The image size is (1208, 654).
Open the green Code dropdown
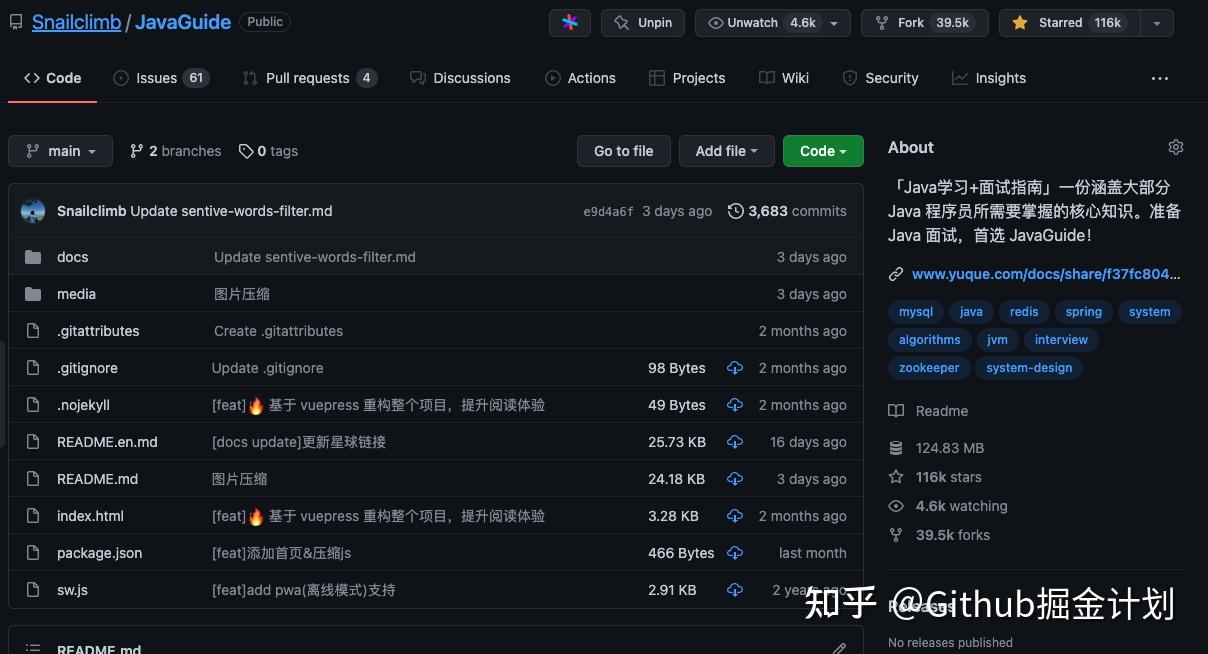[822, 151]
